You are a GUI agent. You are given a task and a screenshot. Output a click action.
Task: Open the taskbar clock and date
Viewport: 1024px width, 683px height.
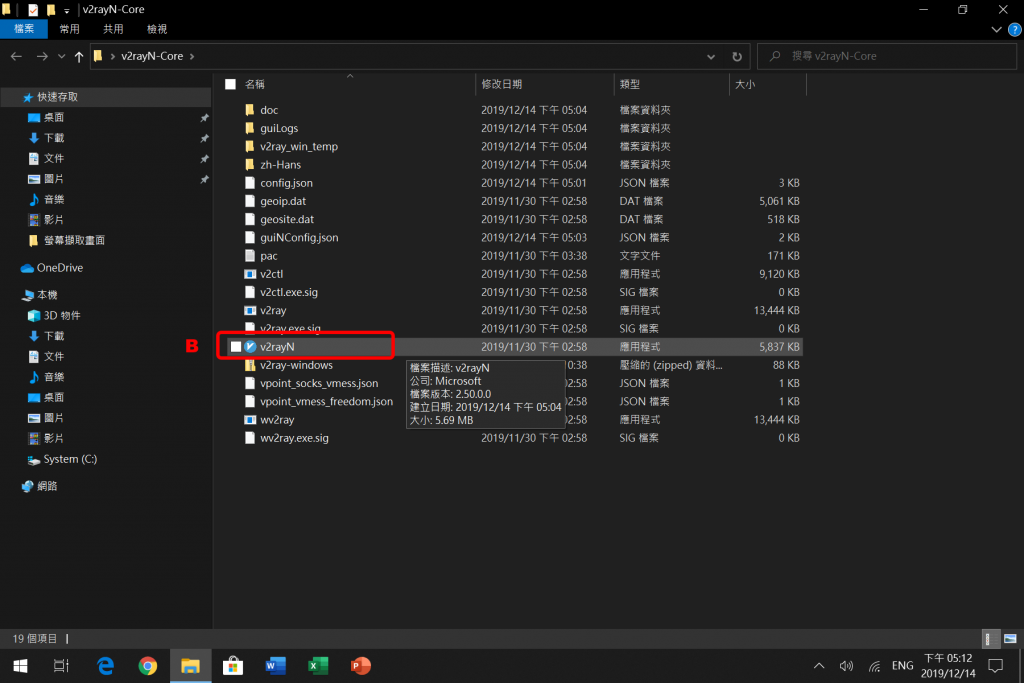948,665
